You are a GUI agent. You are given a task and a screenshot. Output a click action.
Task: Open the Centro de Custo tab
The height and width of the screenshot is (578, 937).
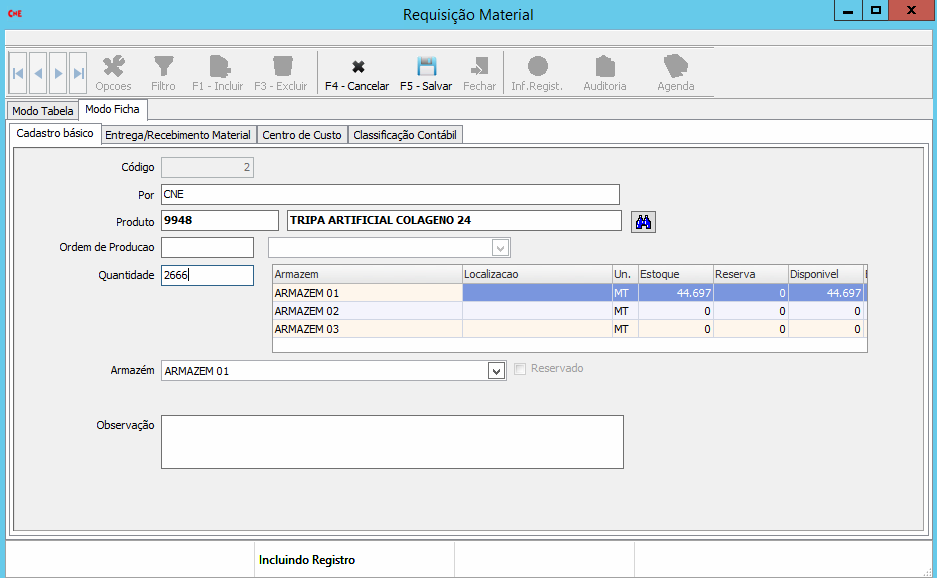click(x=301, y=135)
